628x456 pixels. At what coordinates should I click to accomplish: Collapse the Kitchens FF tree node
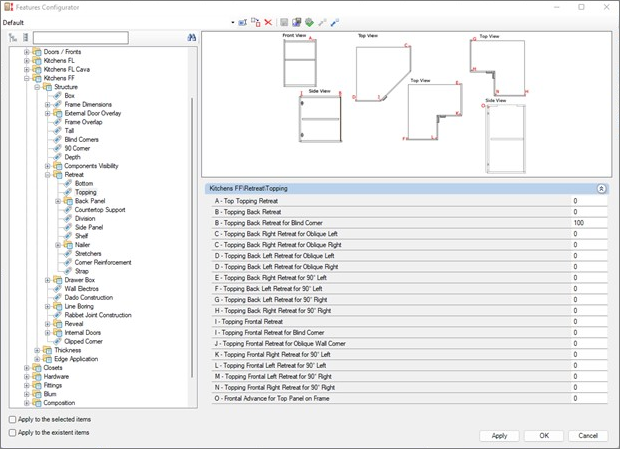tap(27, 77)
